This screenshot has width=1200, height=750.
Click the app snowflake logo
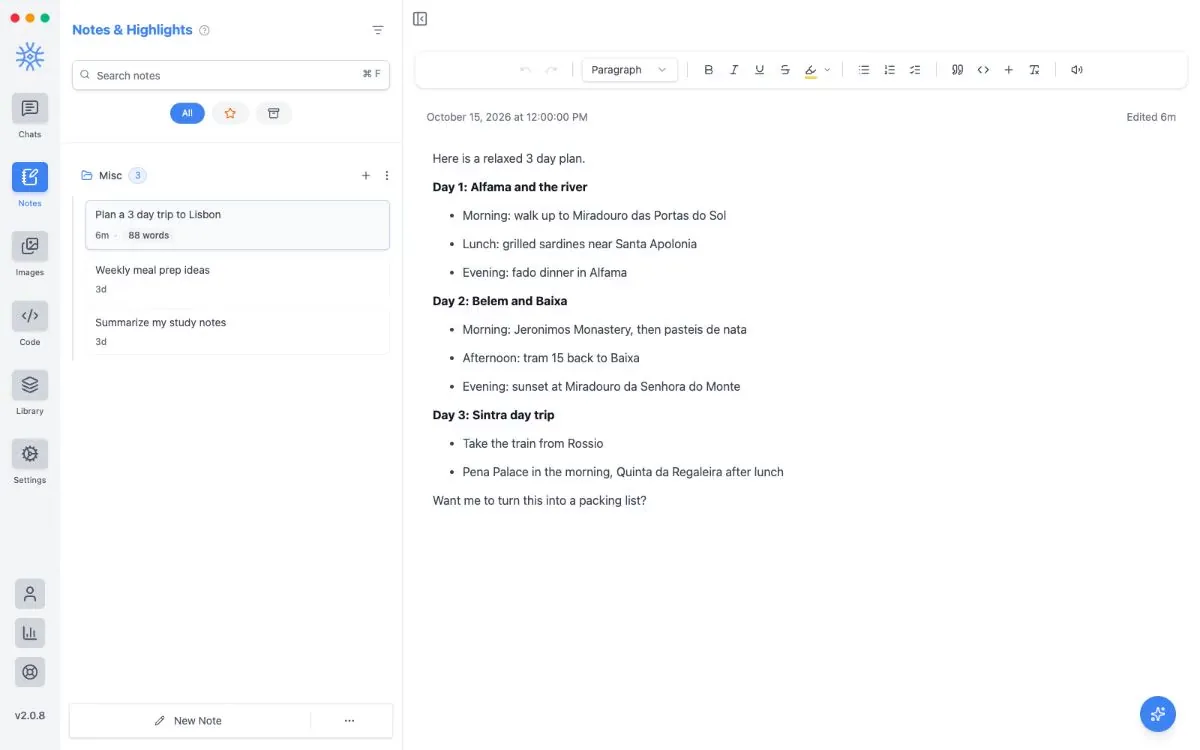coord(30,57)
